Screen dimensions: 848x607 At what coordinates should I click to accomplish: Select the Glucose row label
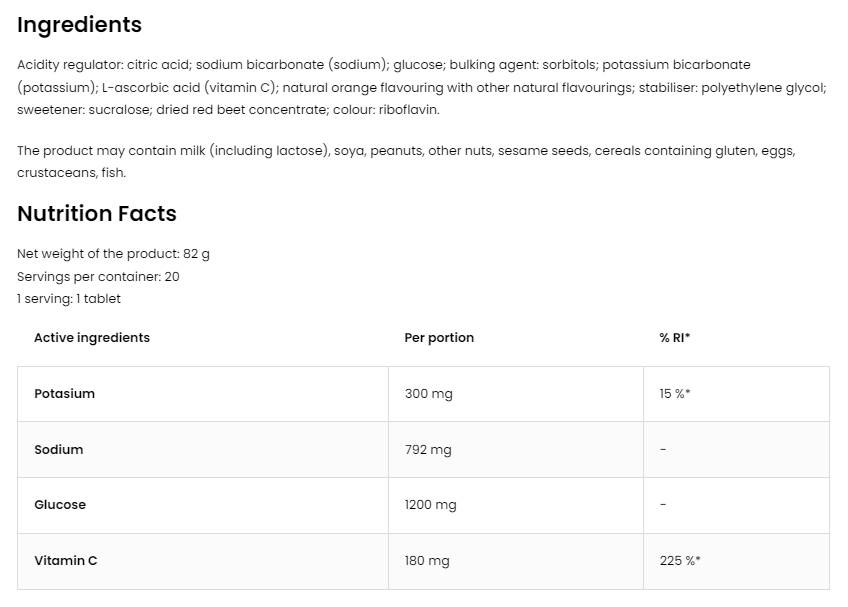coord(60,505)
